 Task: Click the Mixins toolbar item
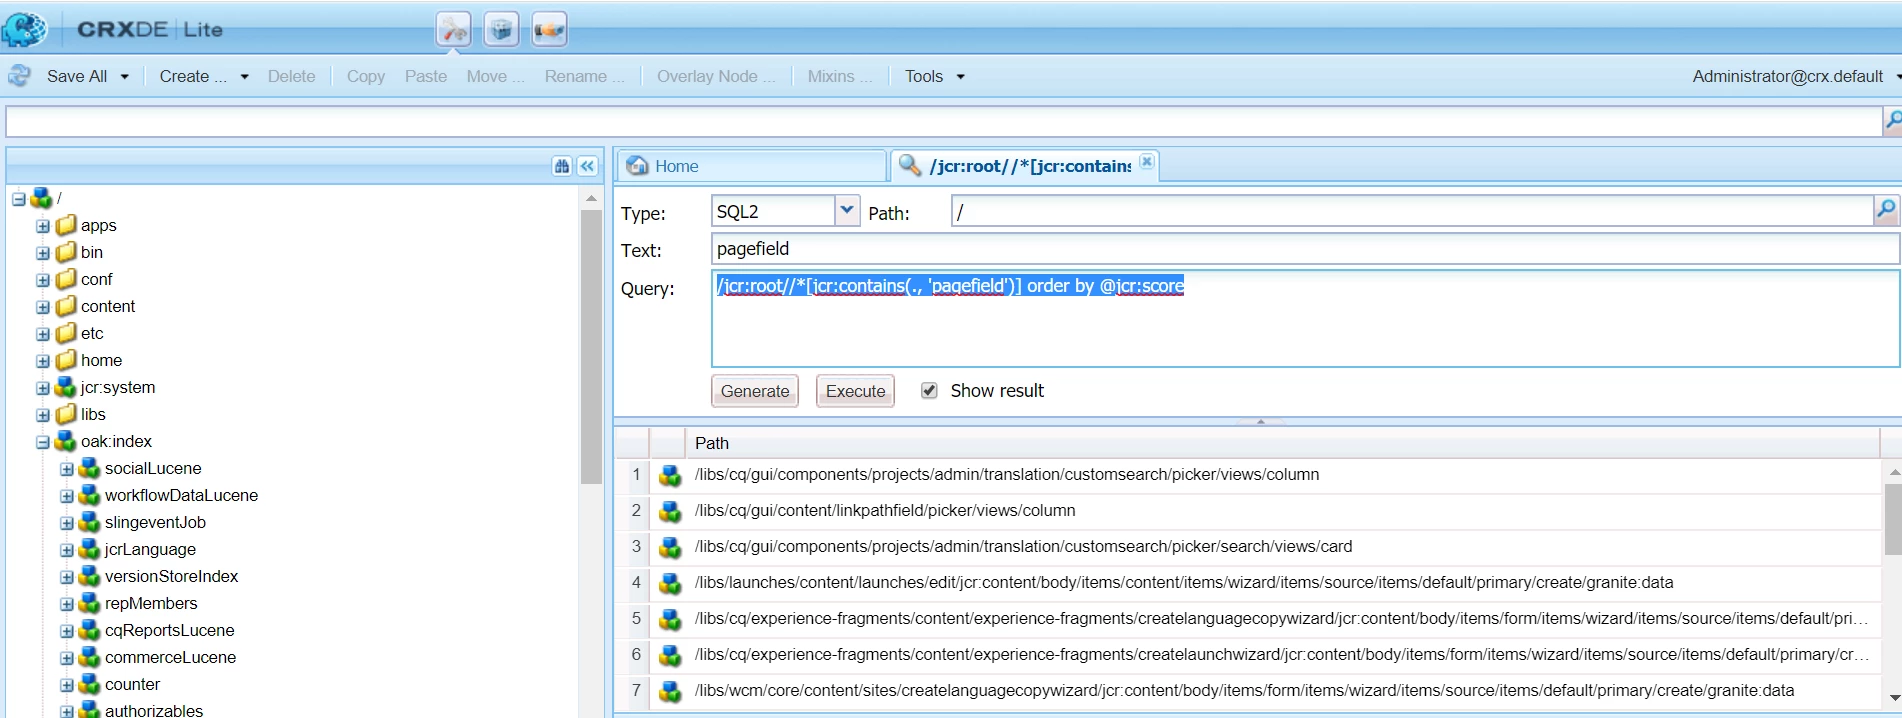click(x=839, y=76)
